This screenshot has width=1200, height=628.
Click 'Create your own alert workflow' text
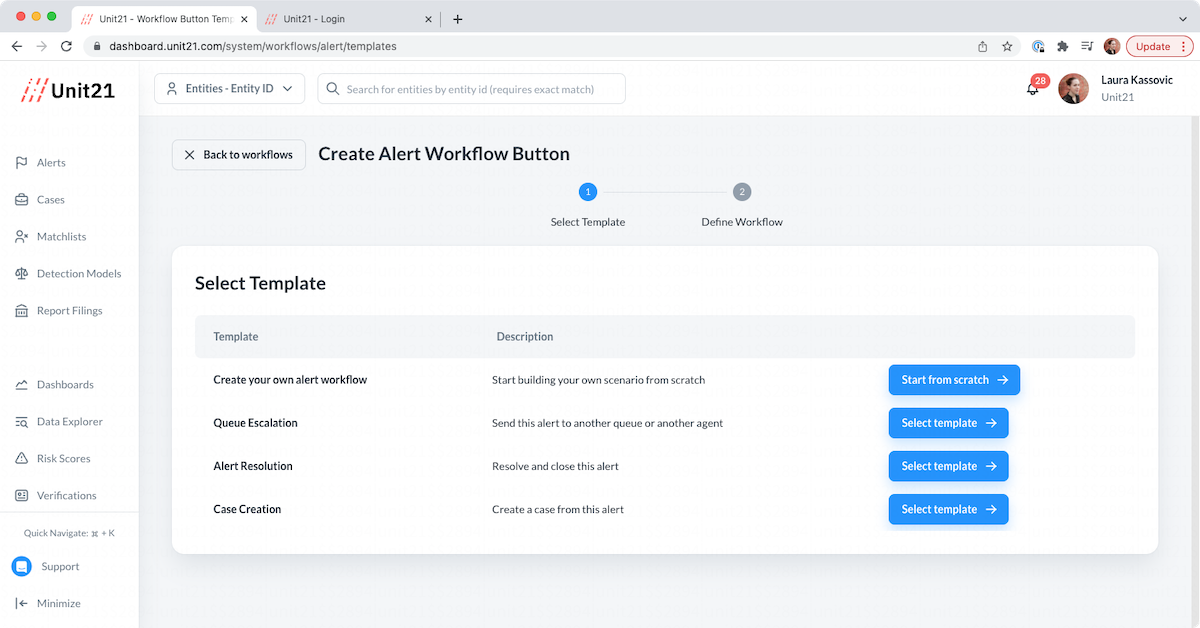point(290,380)
